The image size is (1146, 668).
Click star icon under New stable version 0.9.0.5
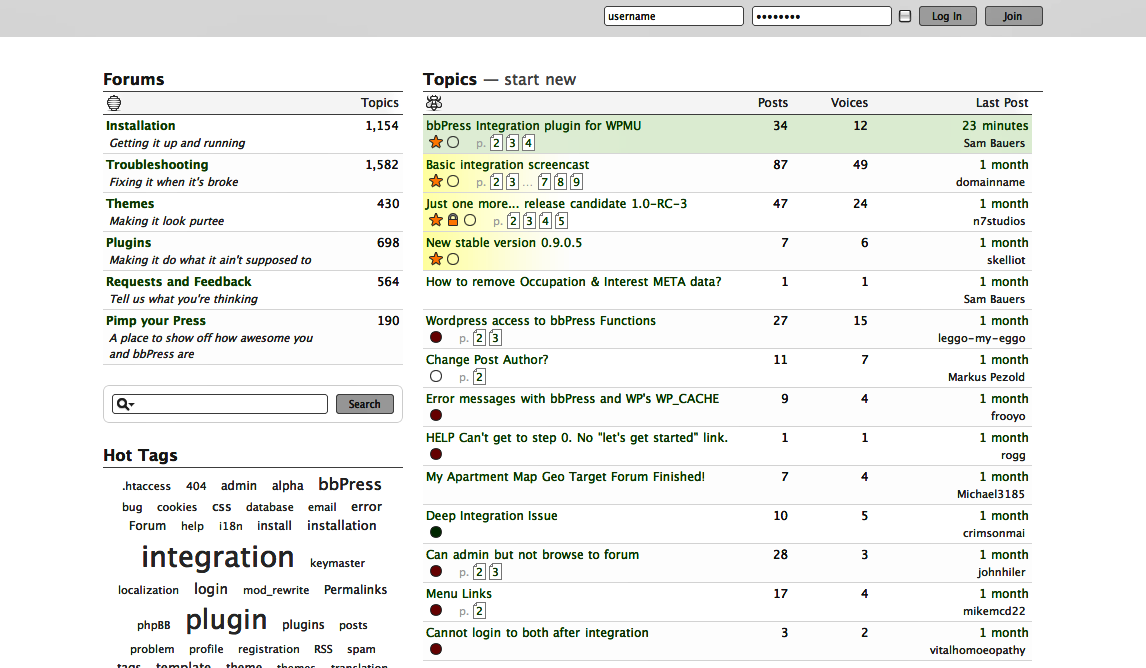click(436, 259)
